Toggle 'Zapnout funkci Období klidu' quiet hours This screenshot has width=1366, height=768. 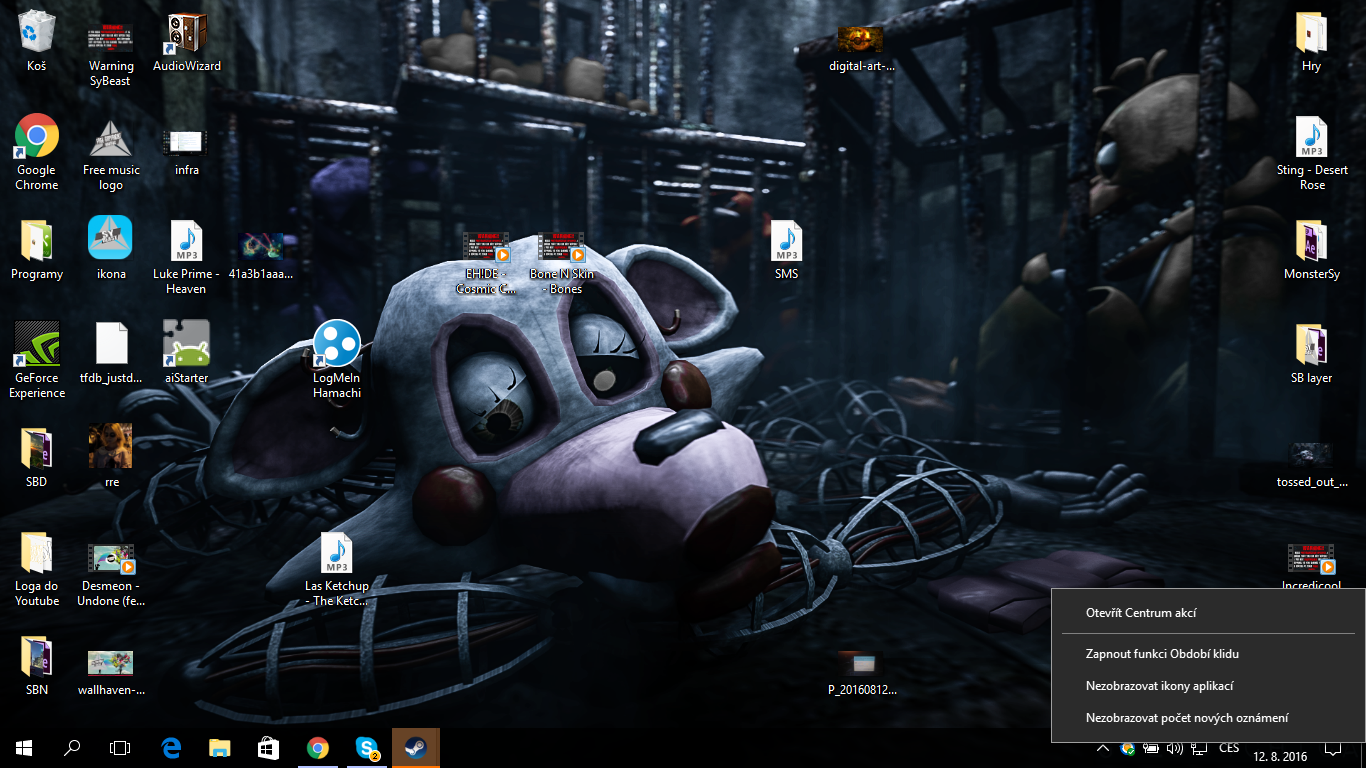coord(1162,654)
